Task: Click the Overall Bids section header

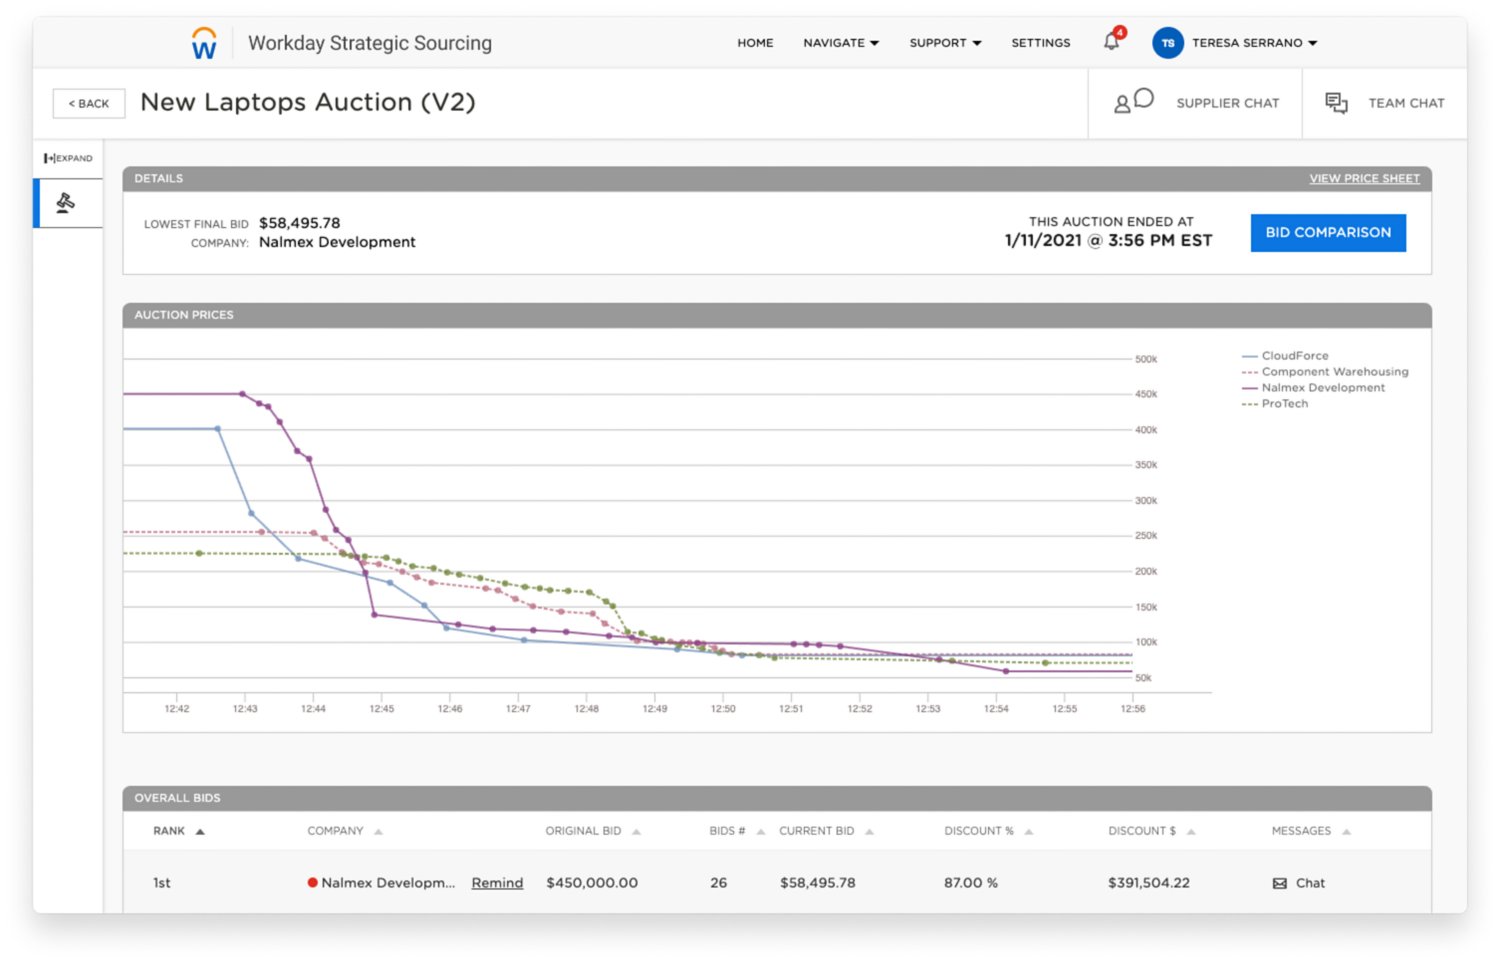Action: 777,798
